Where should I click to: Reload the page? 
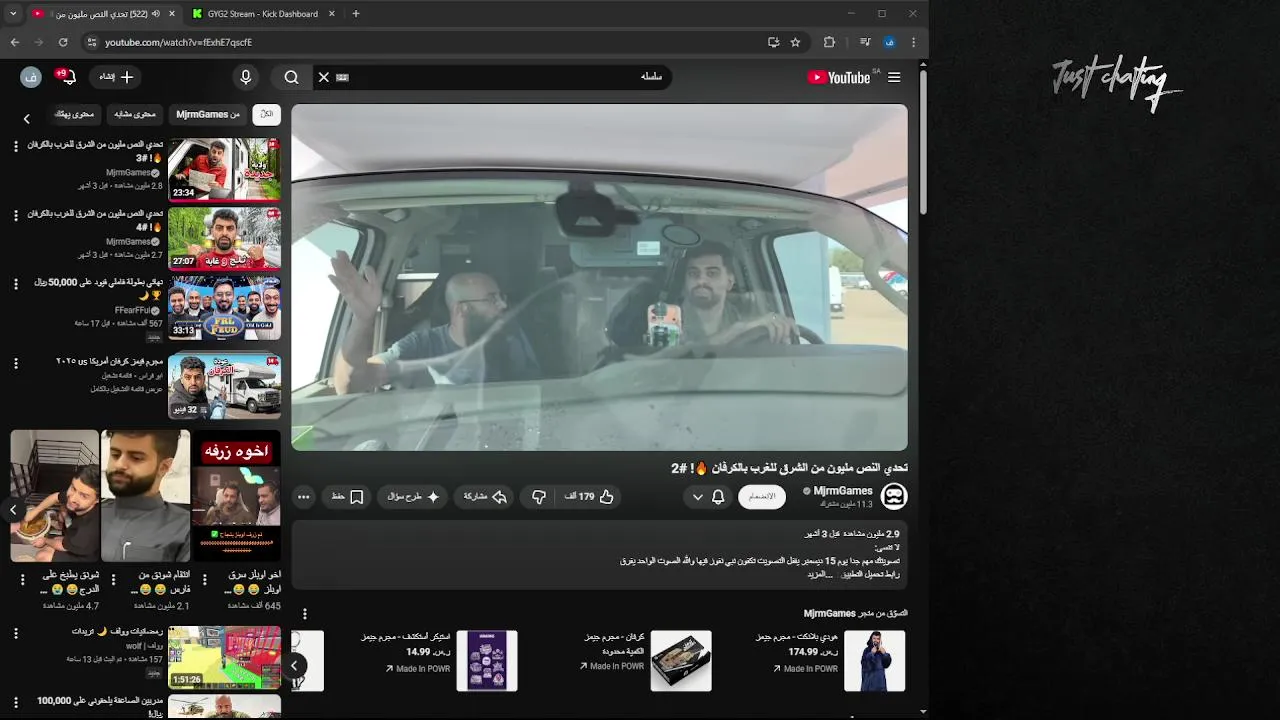click(63, 42)
